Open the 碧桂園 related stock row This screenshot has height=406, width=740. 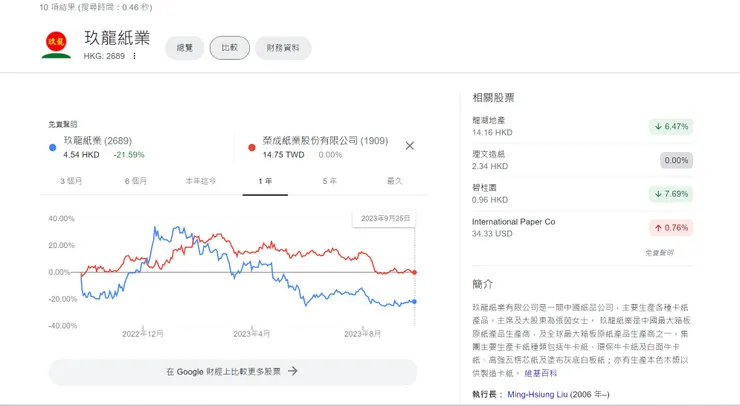coord(582,194)
